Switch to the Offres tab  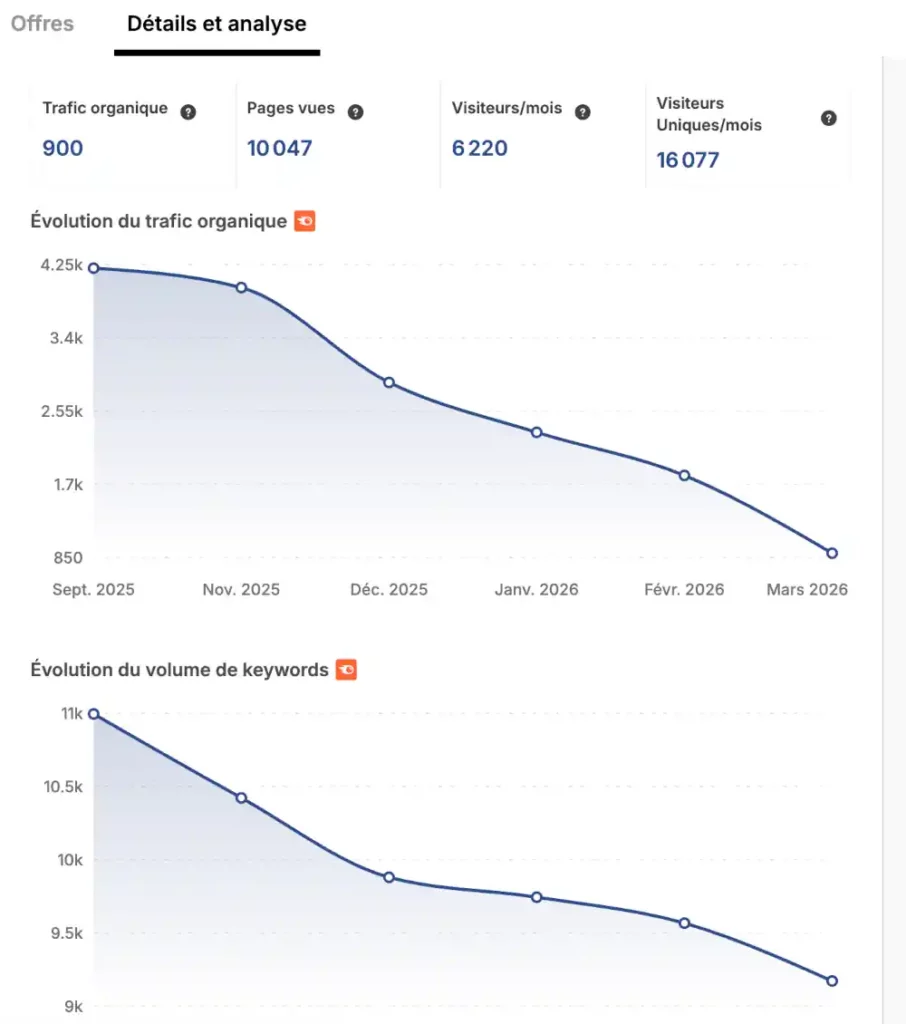42,24
